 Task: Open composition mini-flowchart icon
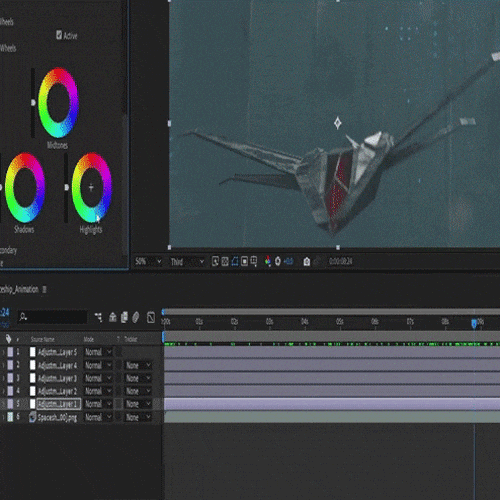pyautogui.click(x=98, y=317)
